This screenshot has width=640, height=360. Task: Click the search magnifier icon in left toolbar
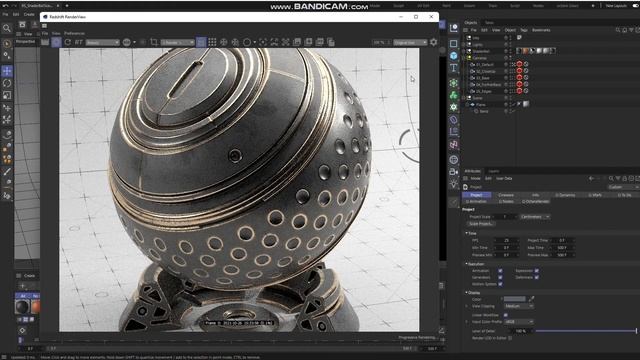(7, 28)
